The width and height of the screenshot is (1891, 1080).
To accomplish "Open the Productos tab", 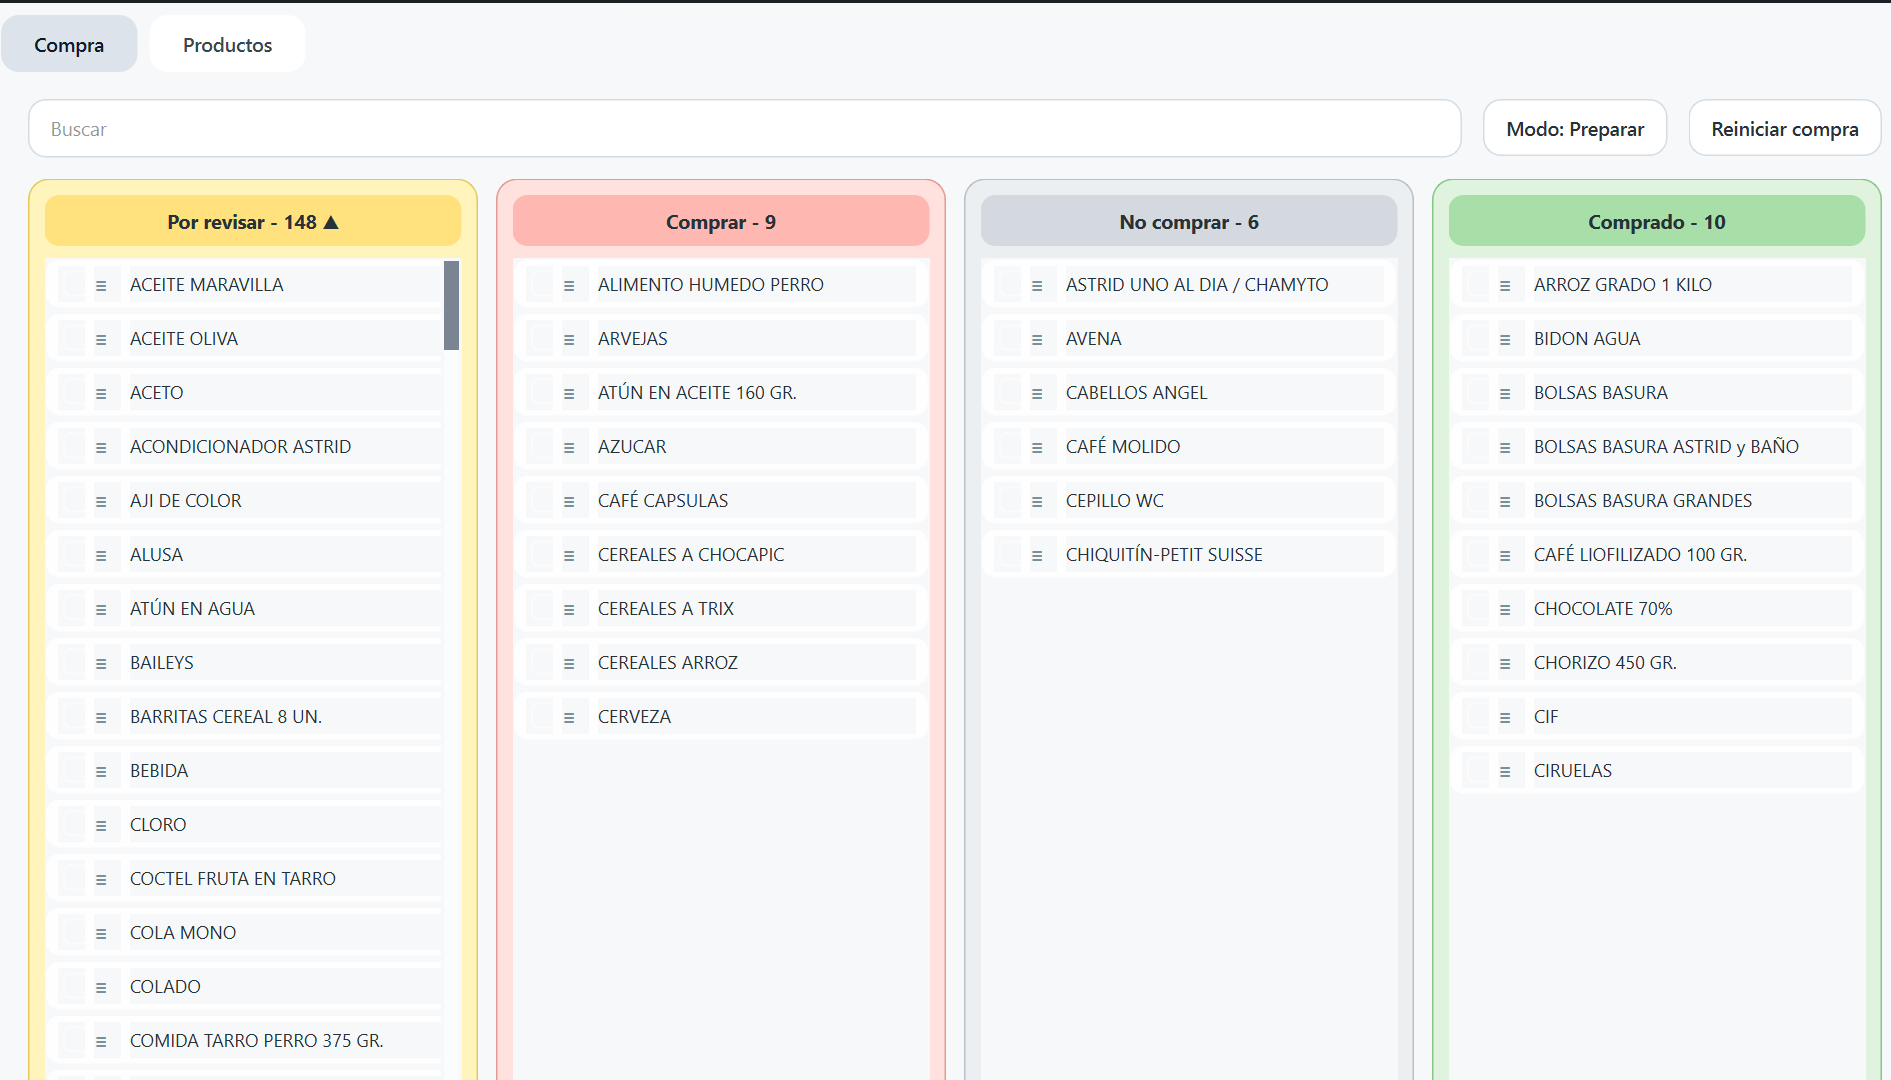I will [x=227, y=44].
